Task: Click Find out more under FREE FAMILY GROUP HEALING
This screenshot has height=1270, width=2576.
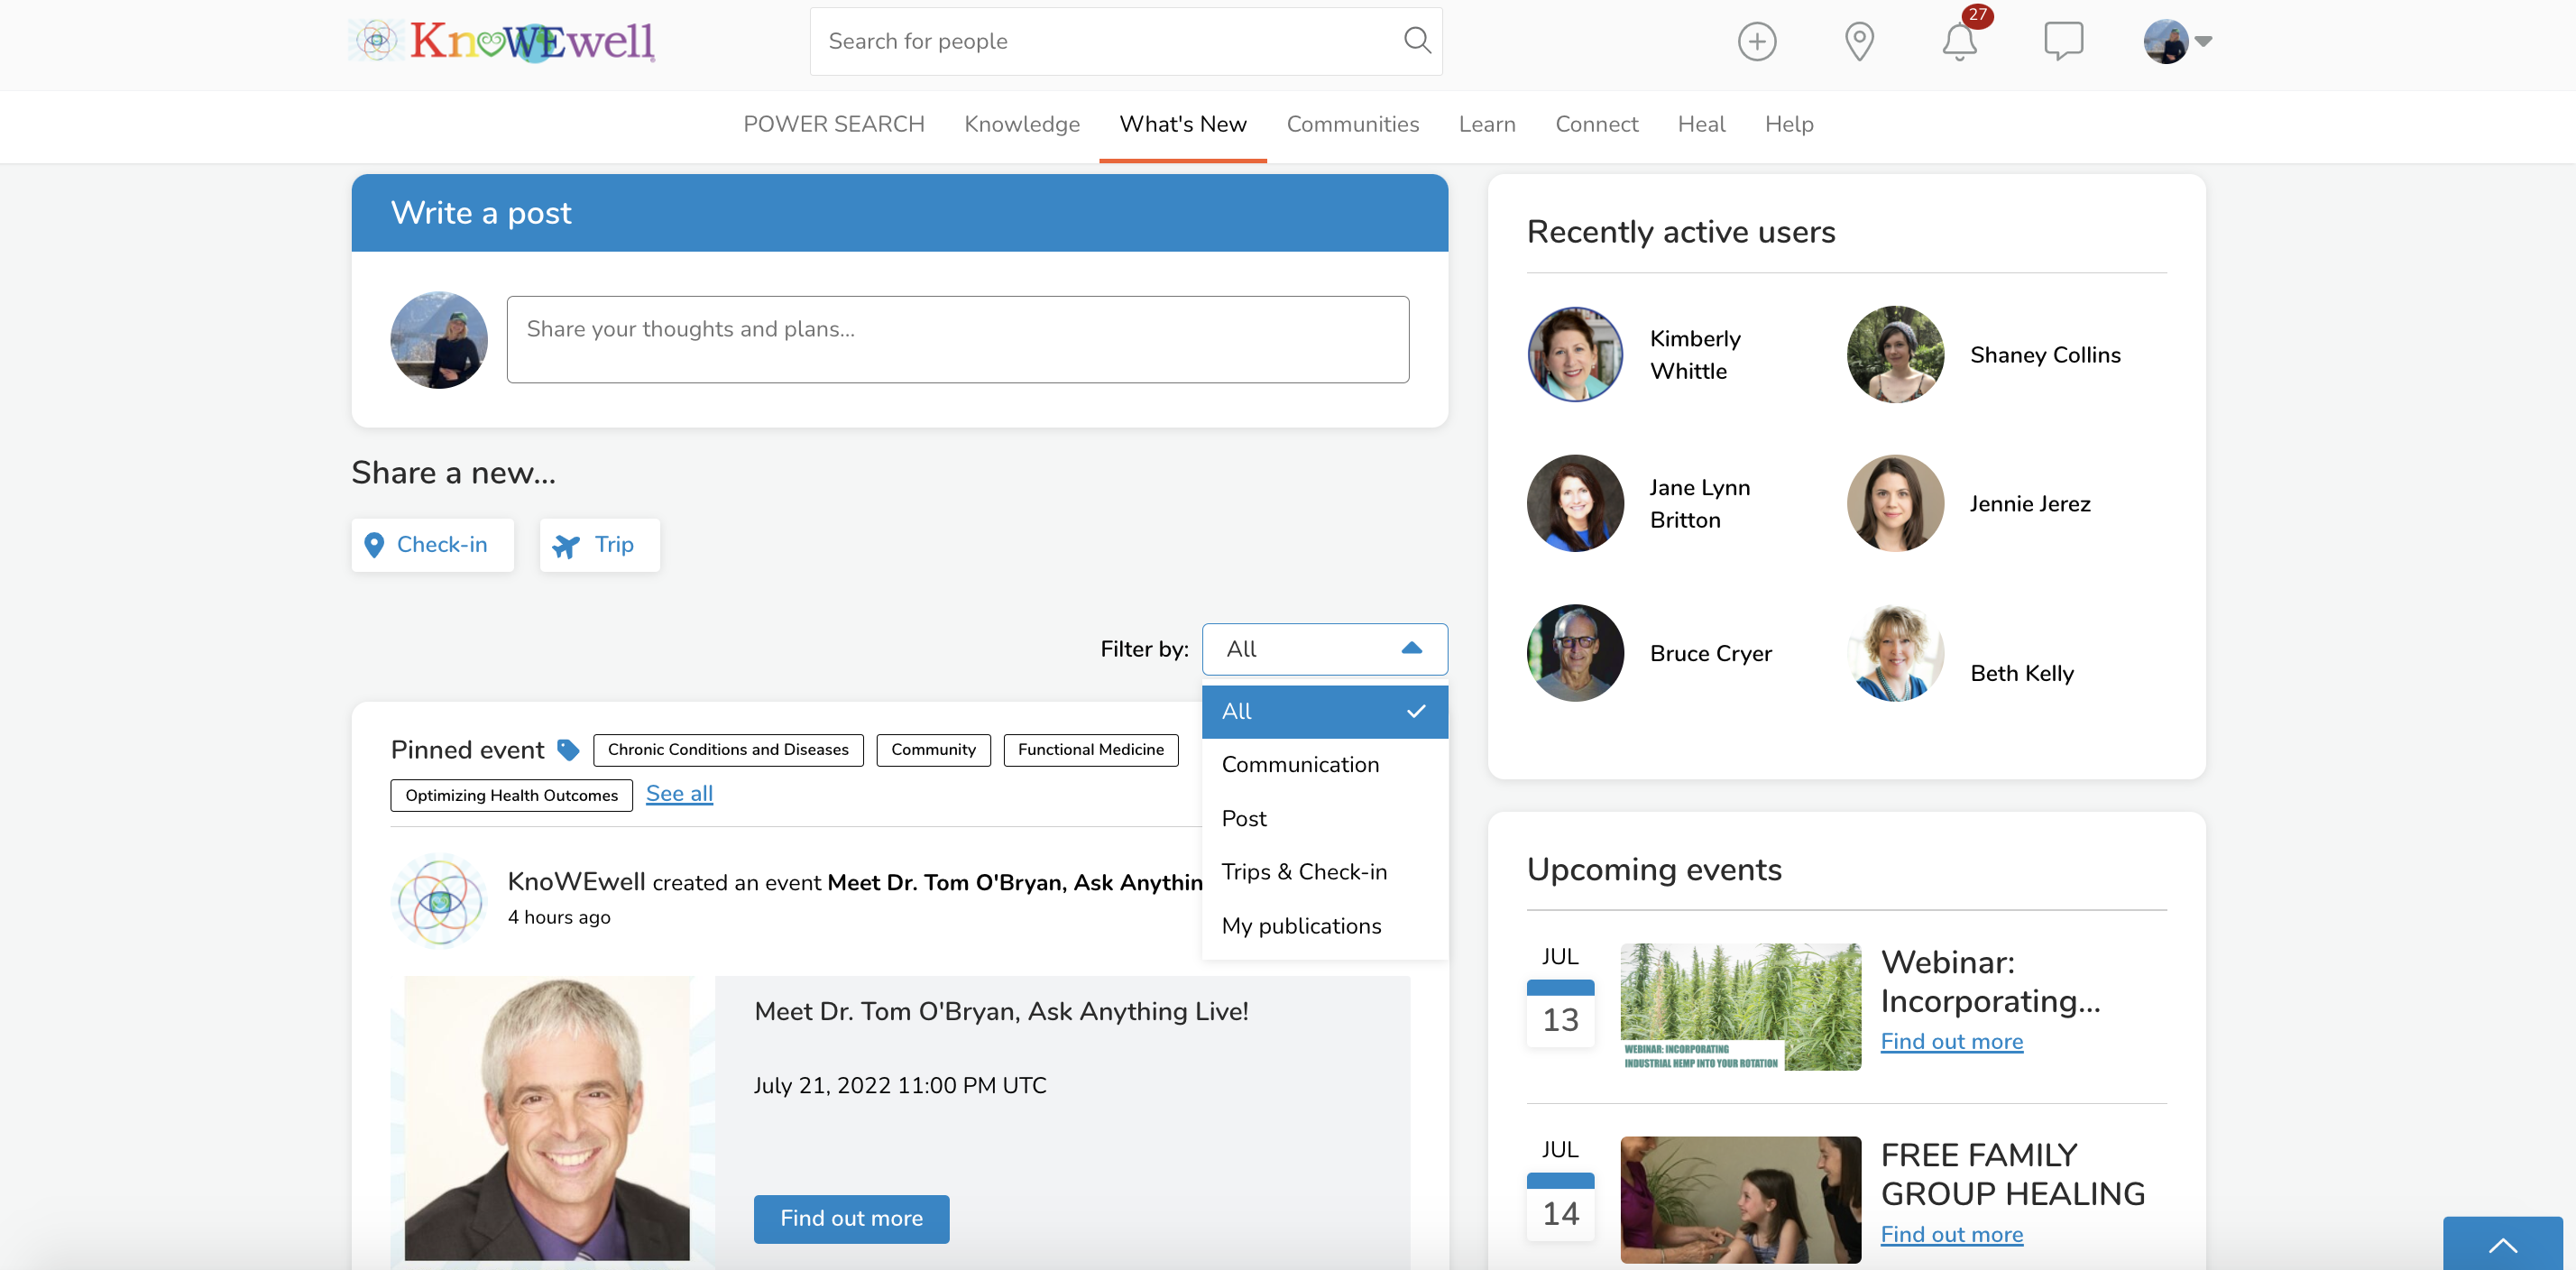Action: click(1951, 1234)
